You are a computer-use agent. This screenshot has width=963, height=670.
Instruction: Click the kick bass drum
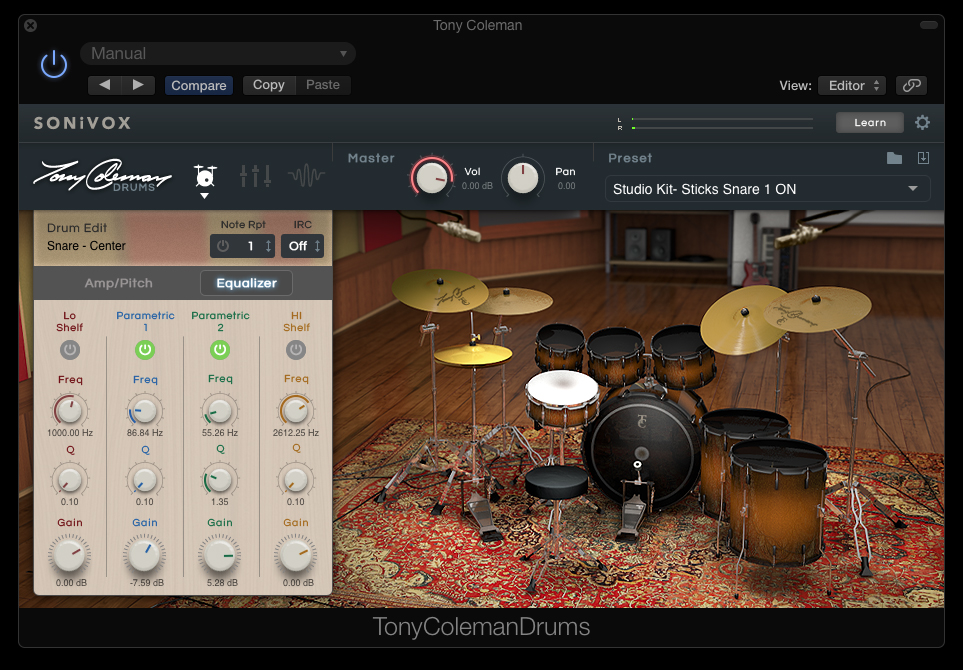641,453
